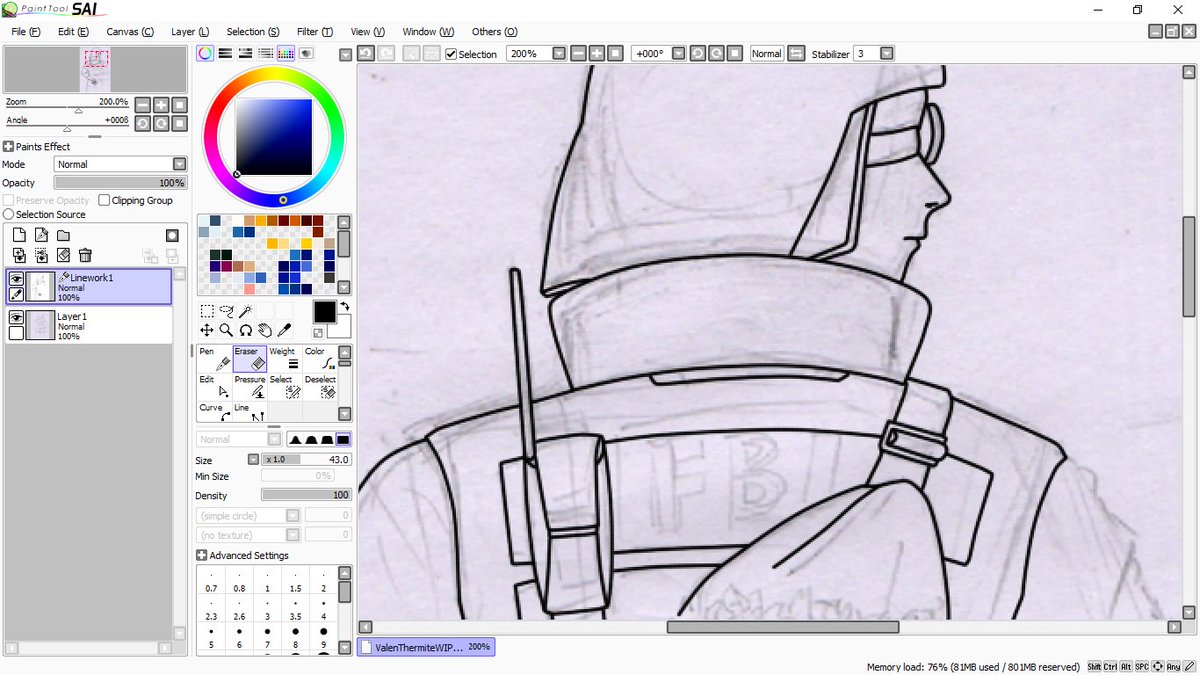The image size is (1200, 675).
Task: Clear the selected layer with eraser icon
Action: tap(63, 256)
